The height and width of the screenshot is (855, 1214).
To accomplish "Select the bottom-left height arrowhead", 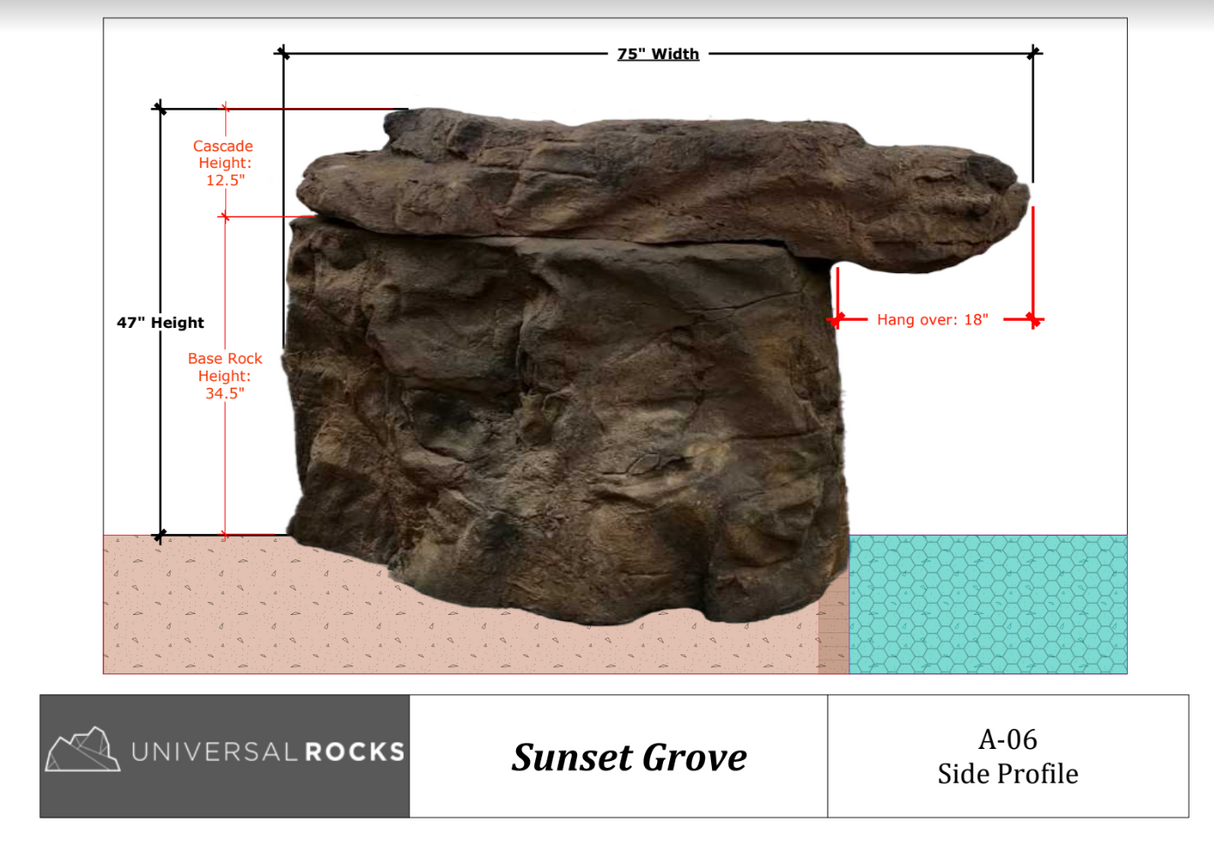I will pos(160,535).
